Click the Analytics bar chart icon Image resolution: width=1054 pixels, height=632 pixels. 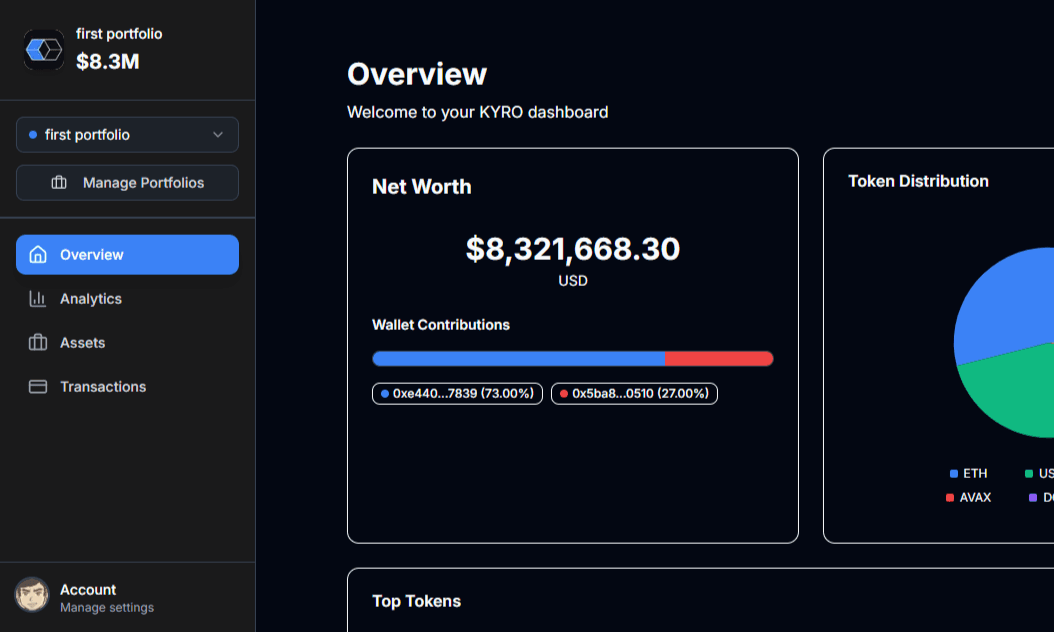tap(38, 299)
